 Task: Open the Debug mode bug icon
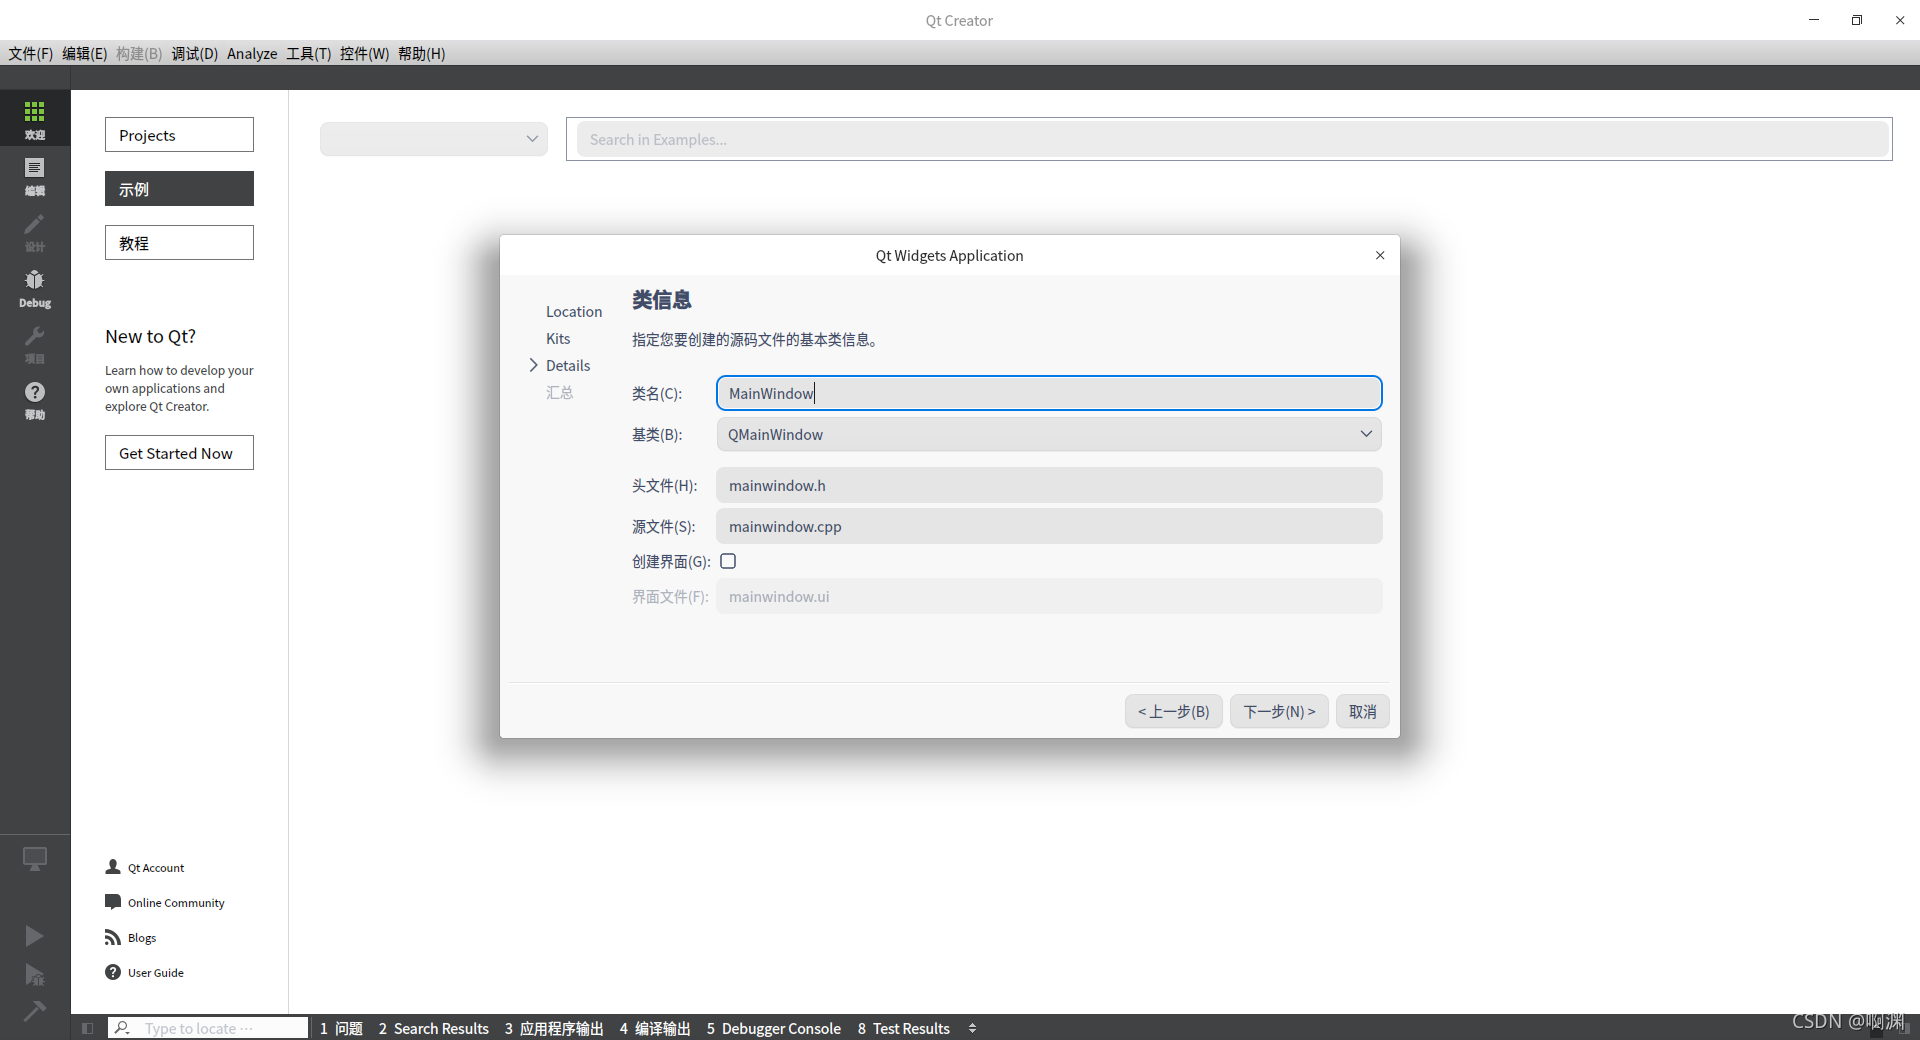(35, 287)
